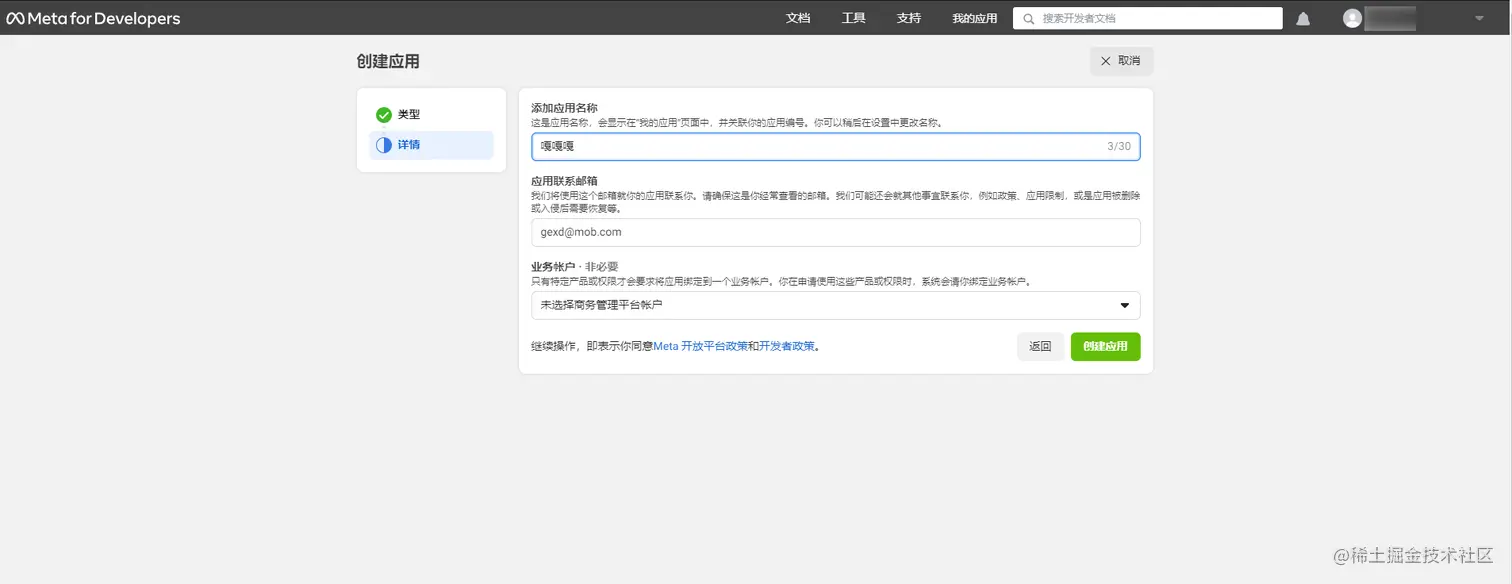Click the green check icon beside 类型
The image size is (1512, 584).
[x=385, y=114]
